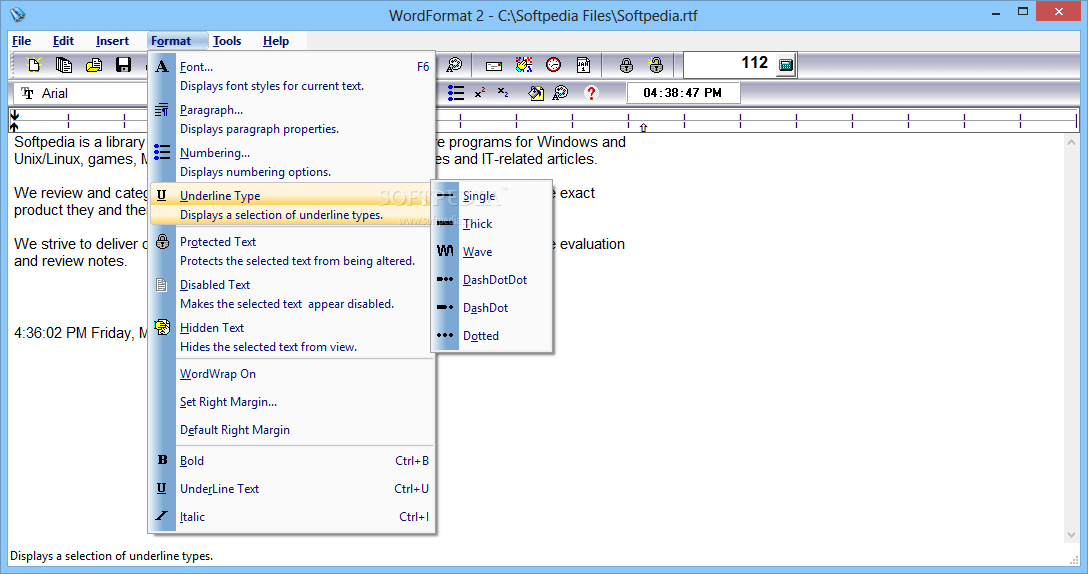1088x574 pixels.
Task: Toggle Disabled Text menu option
Action: (292, 294)
